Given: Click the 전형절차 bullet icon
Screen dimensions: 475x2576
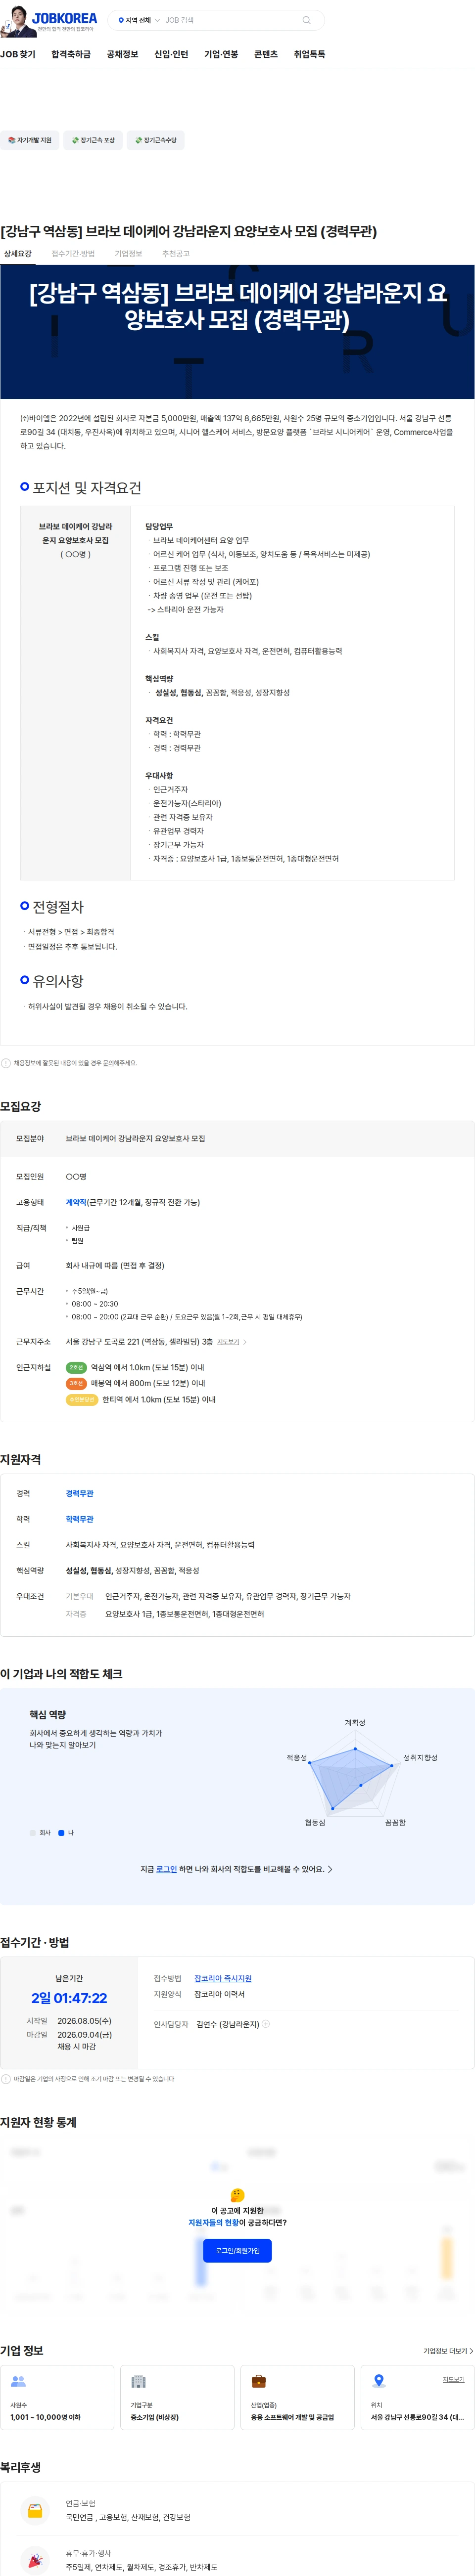Looking at the screenshot, I should 25,905.
